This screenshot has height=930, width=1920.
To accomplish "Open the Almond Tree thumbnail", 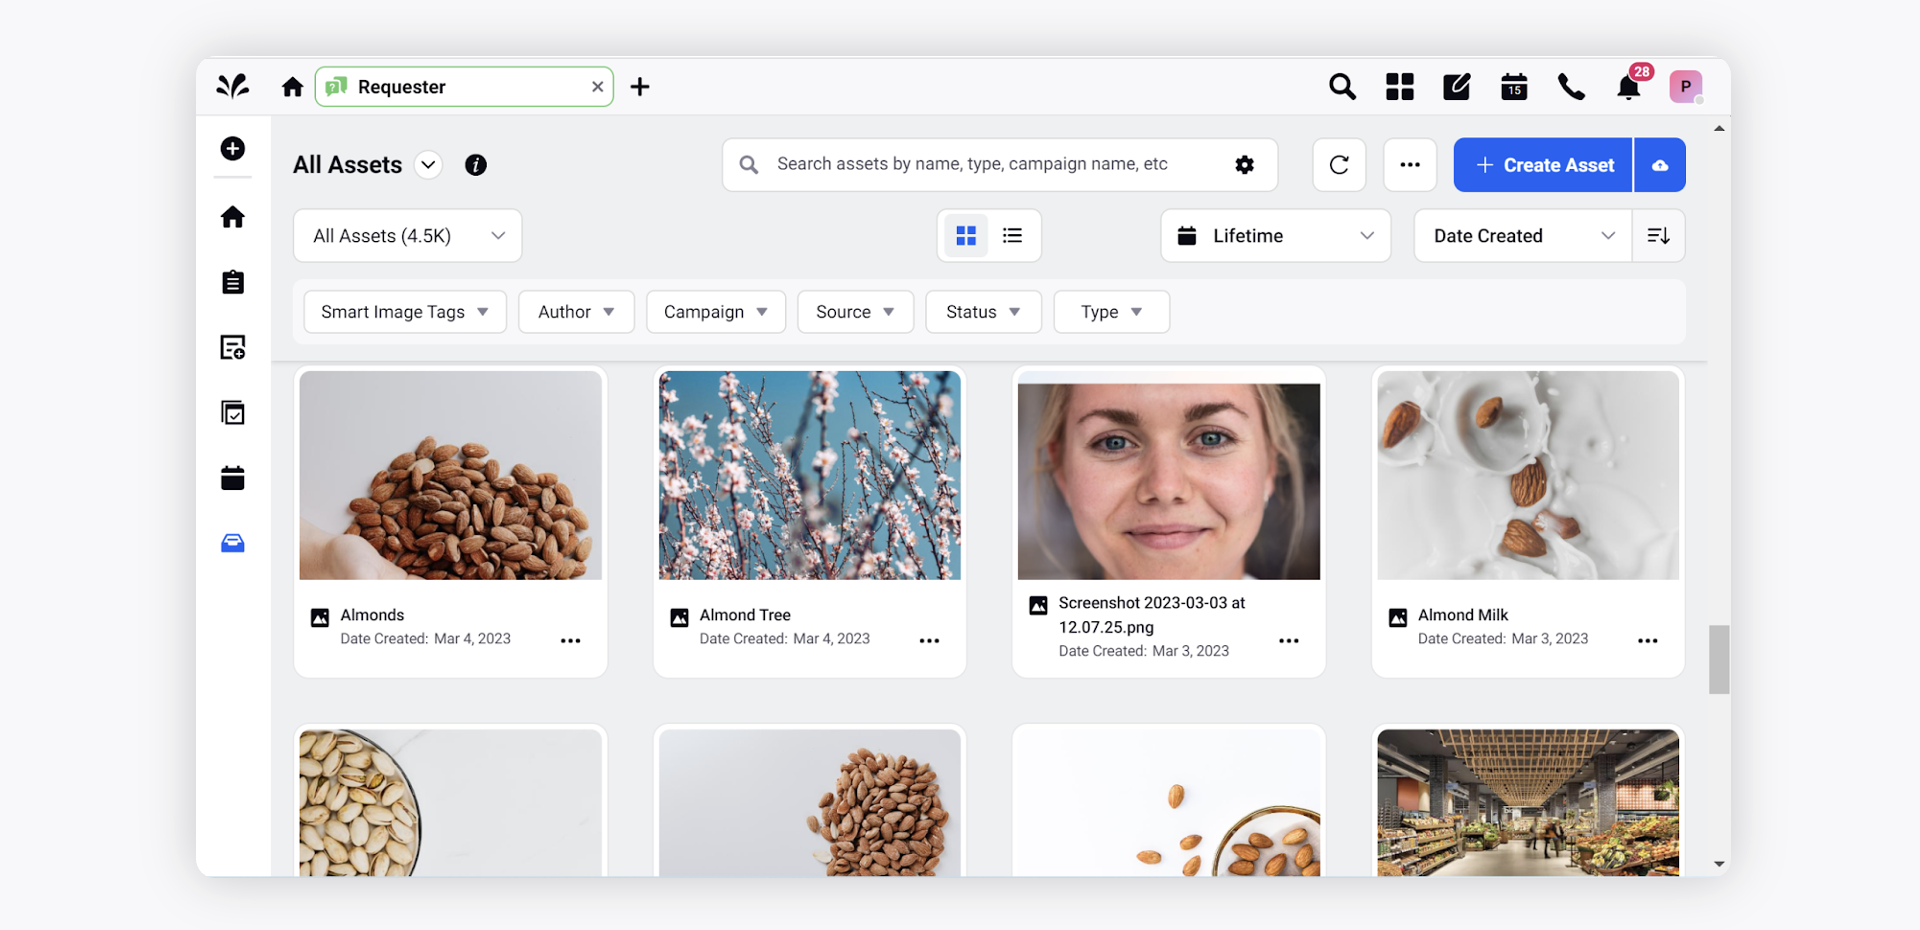I will 810,475.
